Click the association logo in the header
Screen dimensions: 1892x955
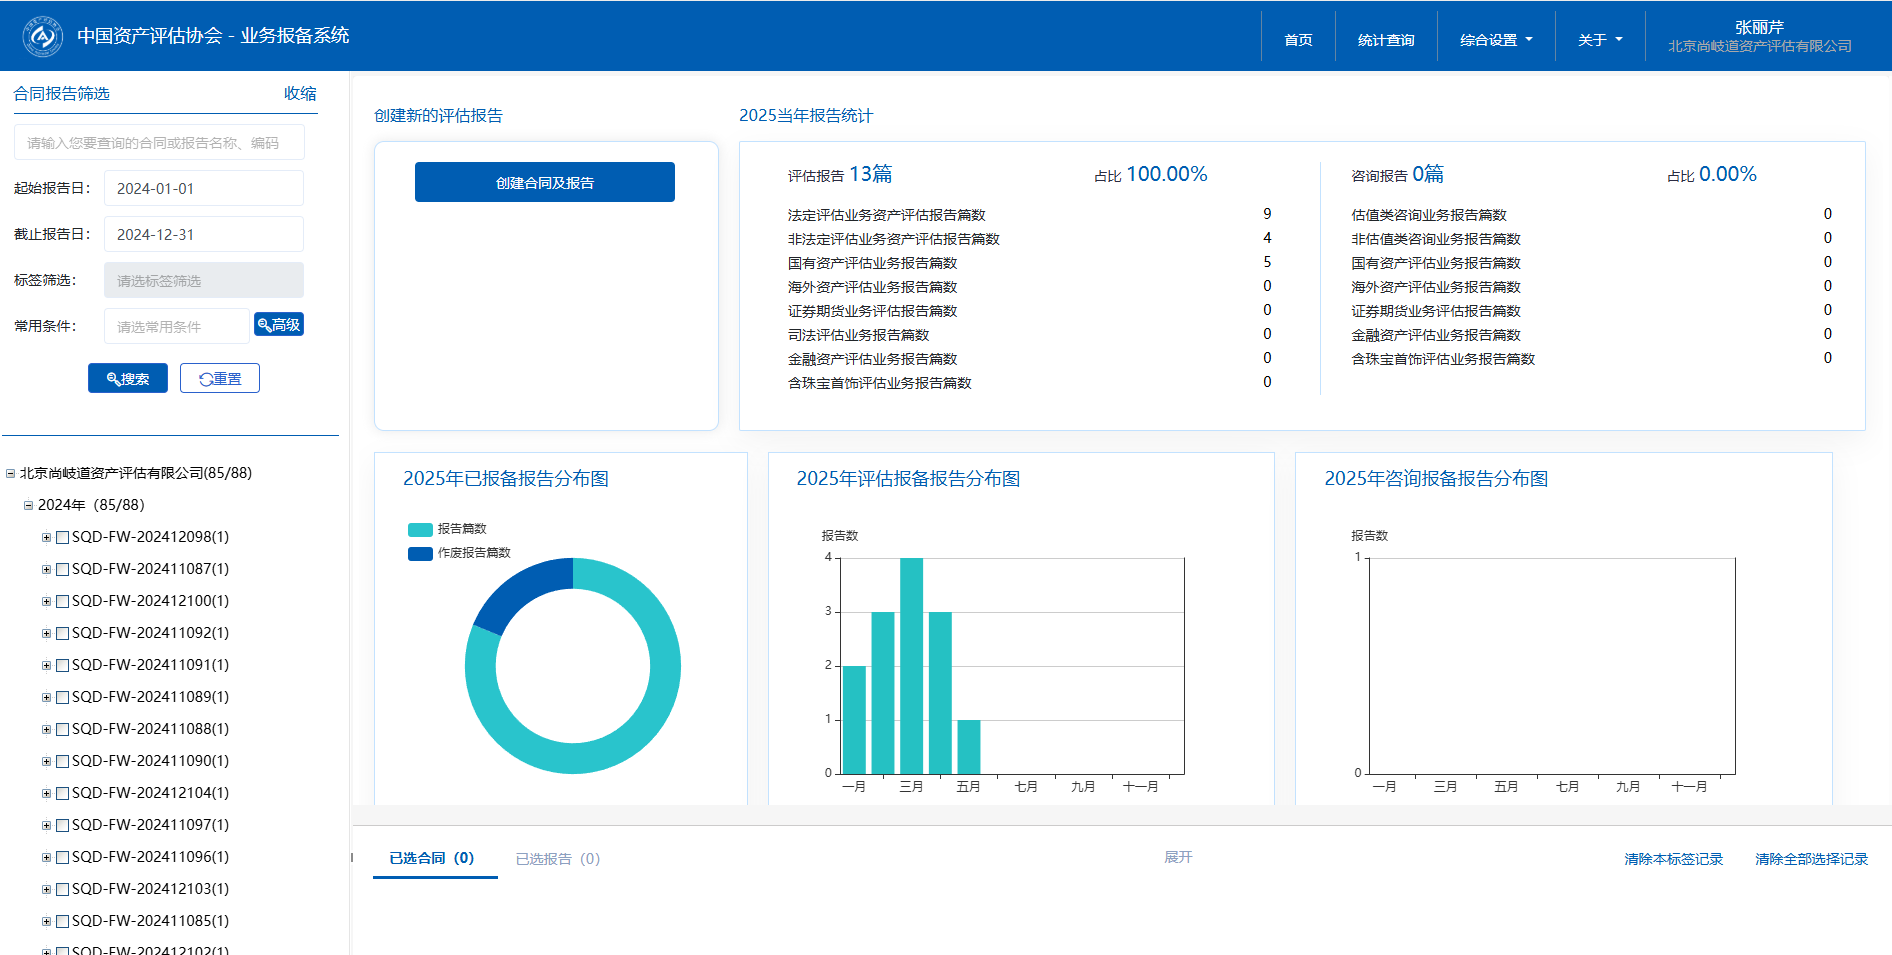click(x=43, y=36)
